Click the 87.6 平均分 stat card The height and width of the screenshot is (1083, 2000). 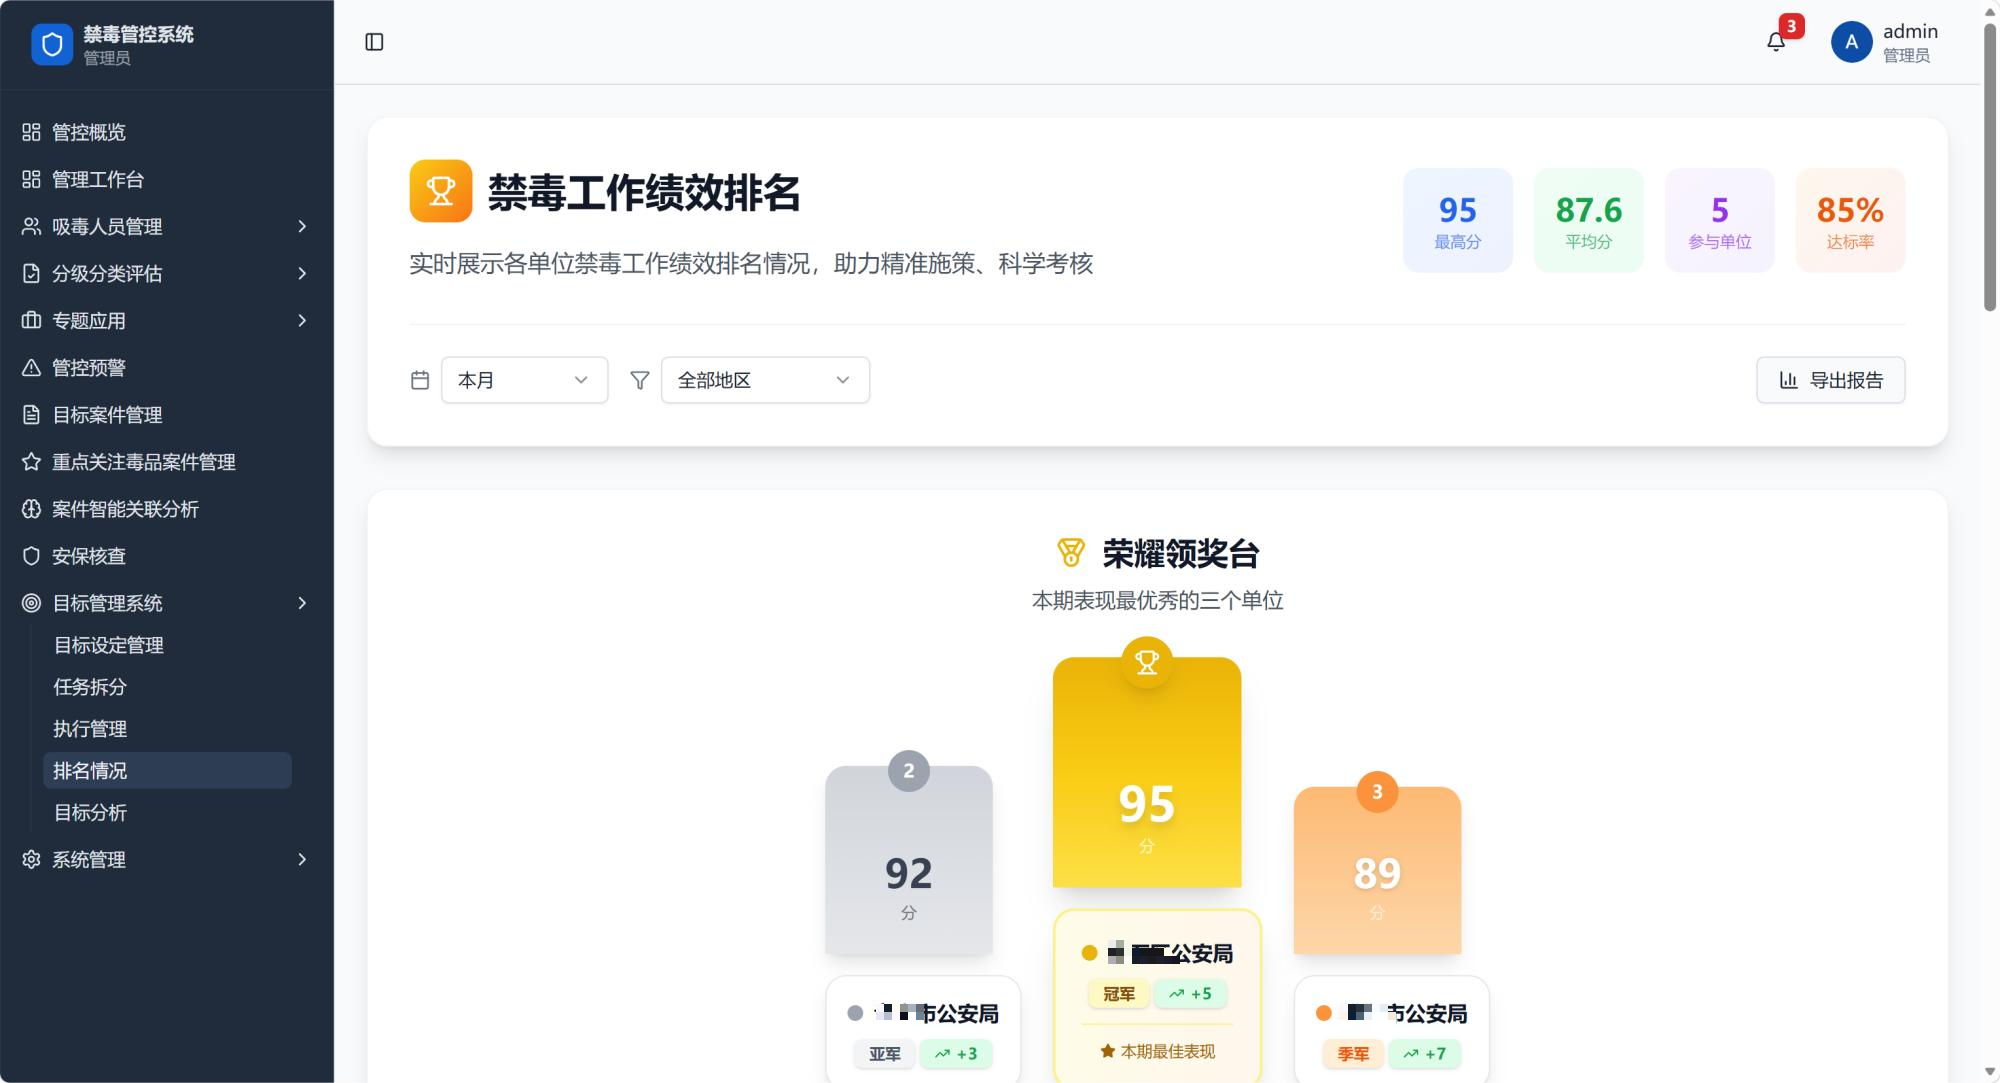(x=1589, y=220)
